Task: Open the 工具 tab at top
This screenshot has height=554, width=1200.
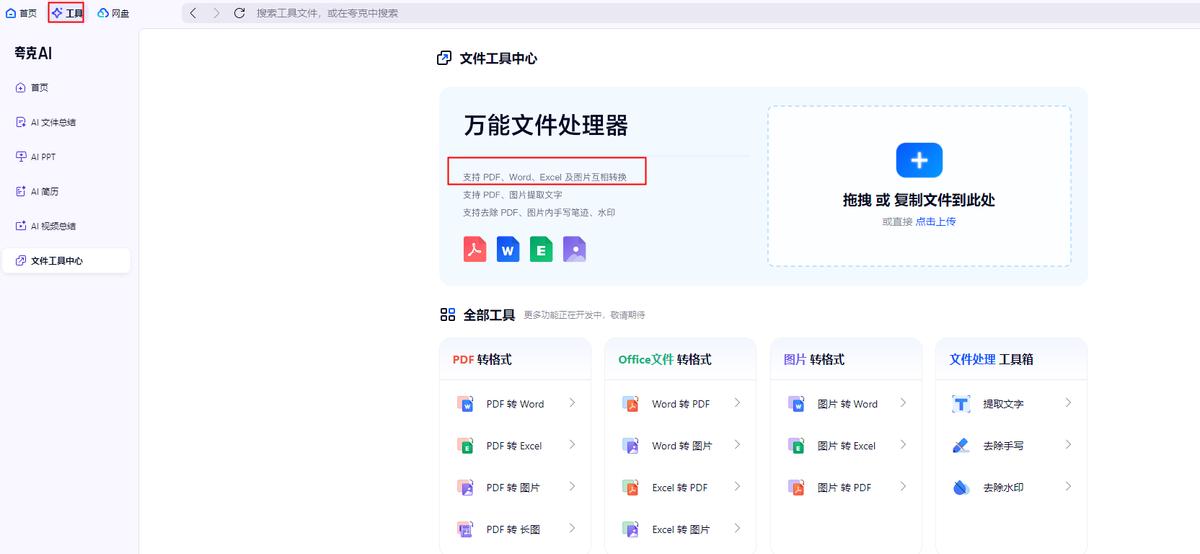Action: click(x=66, y=13)
